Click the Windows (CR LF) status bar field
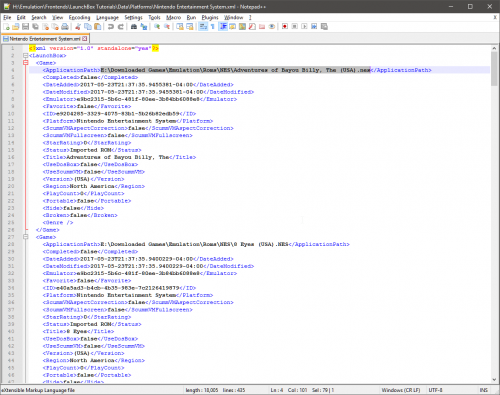Image resolution: width=500 pixels, height=395 pixels. coord(401,390)
